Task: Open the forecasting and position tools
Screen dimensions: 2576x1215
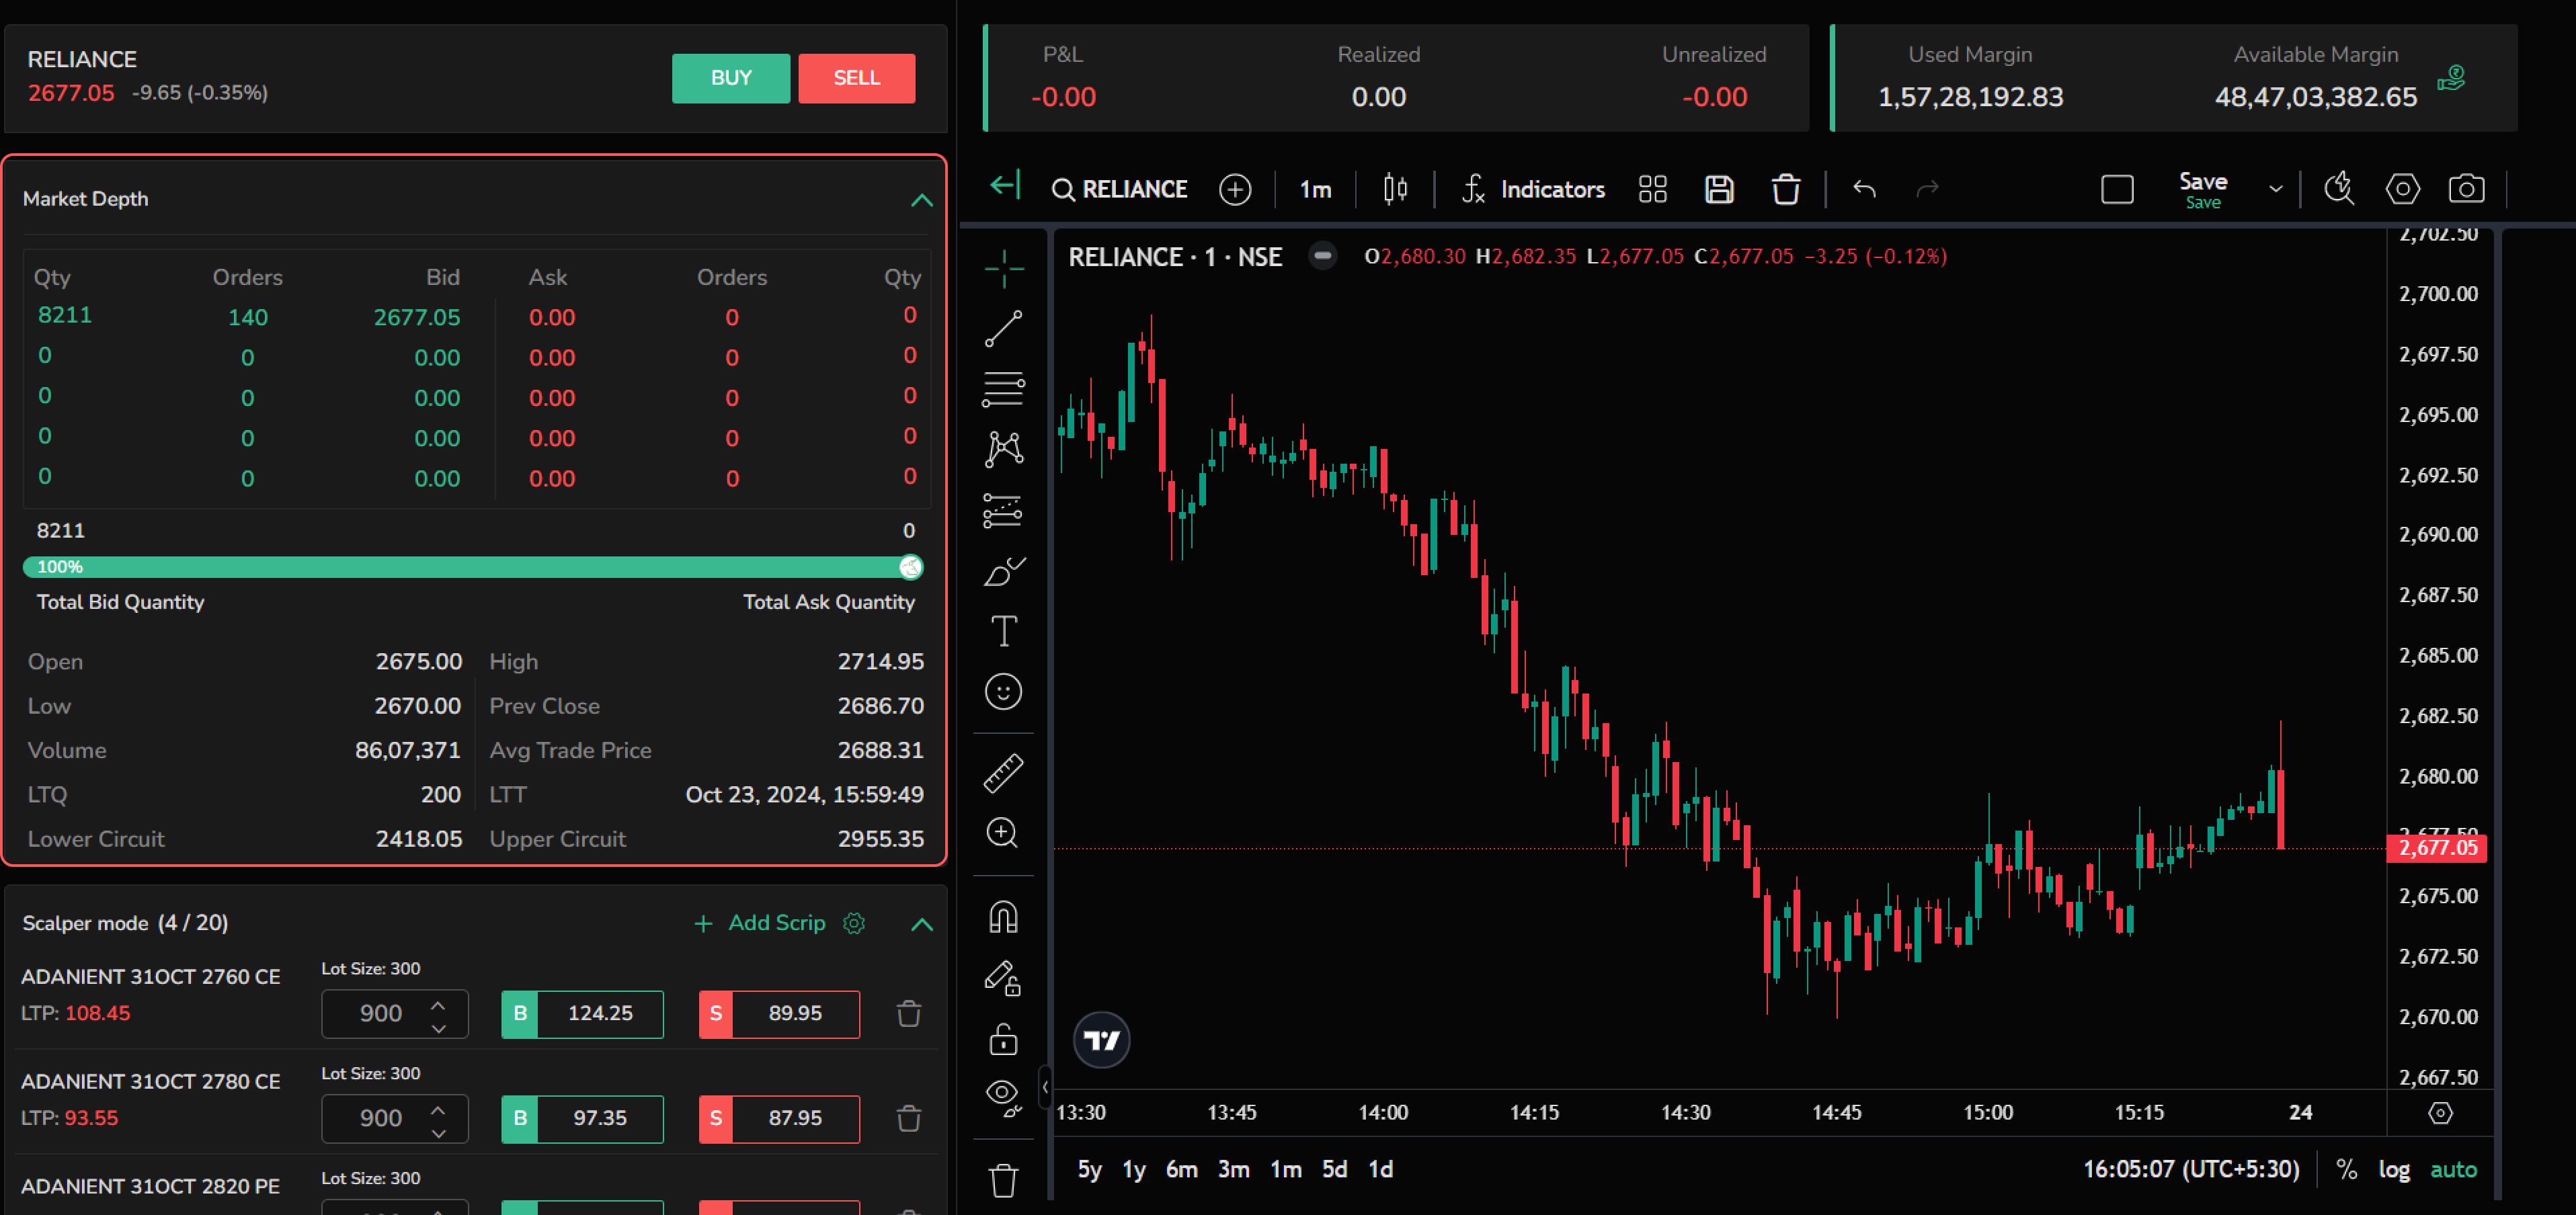Action: coord(1003,510)
